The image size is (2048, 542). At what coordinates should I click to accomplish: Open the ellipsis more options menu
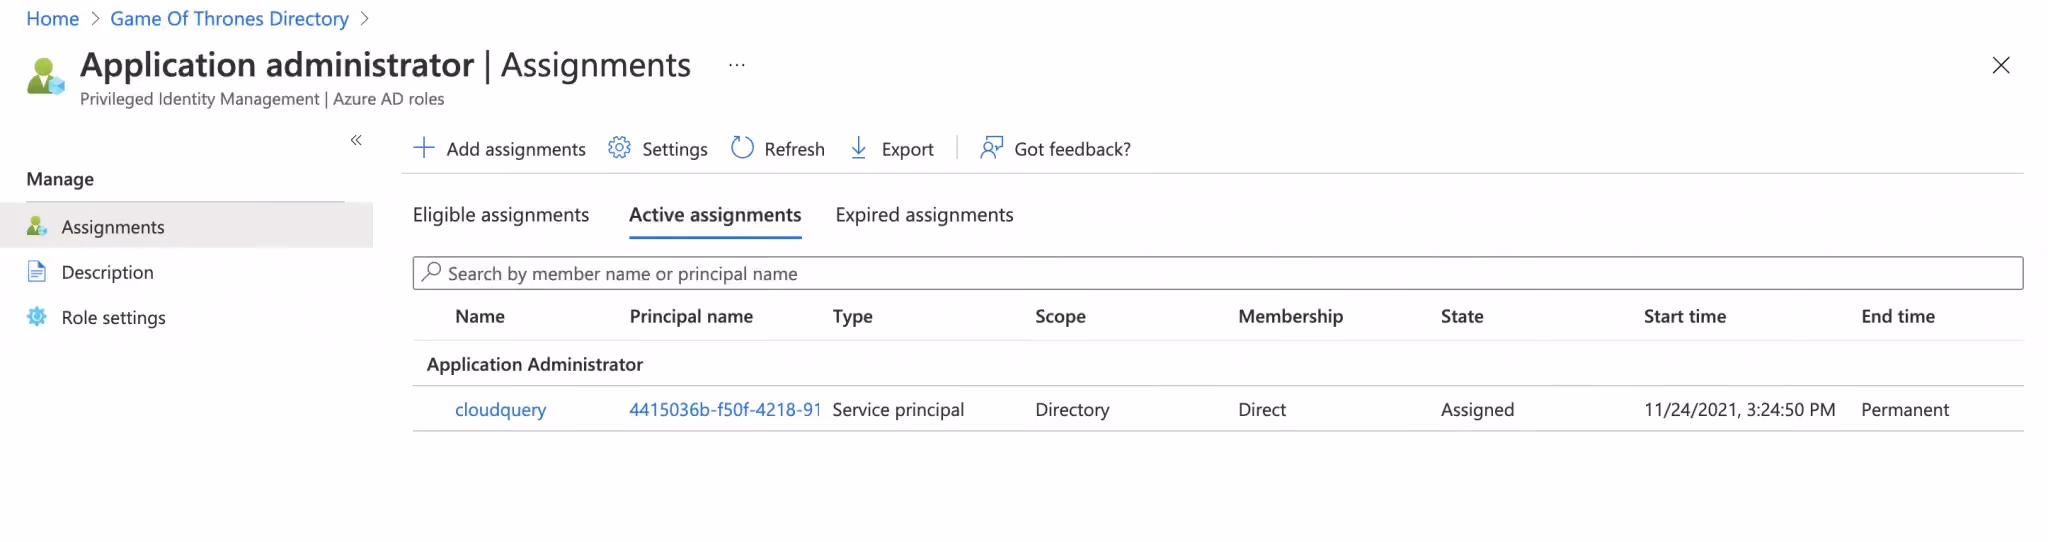[737, 65]
